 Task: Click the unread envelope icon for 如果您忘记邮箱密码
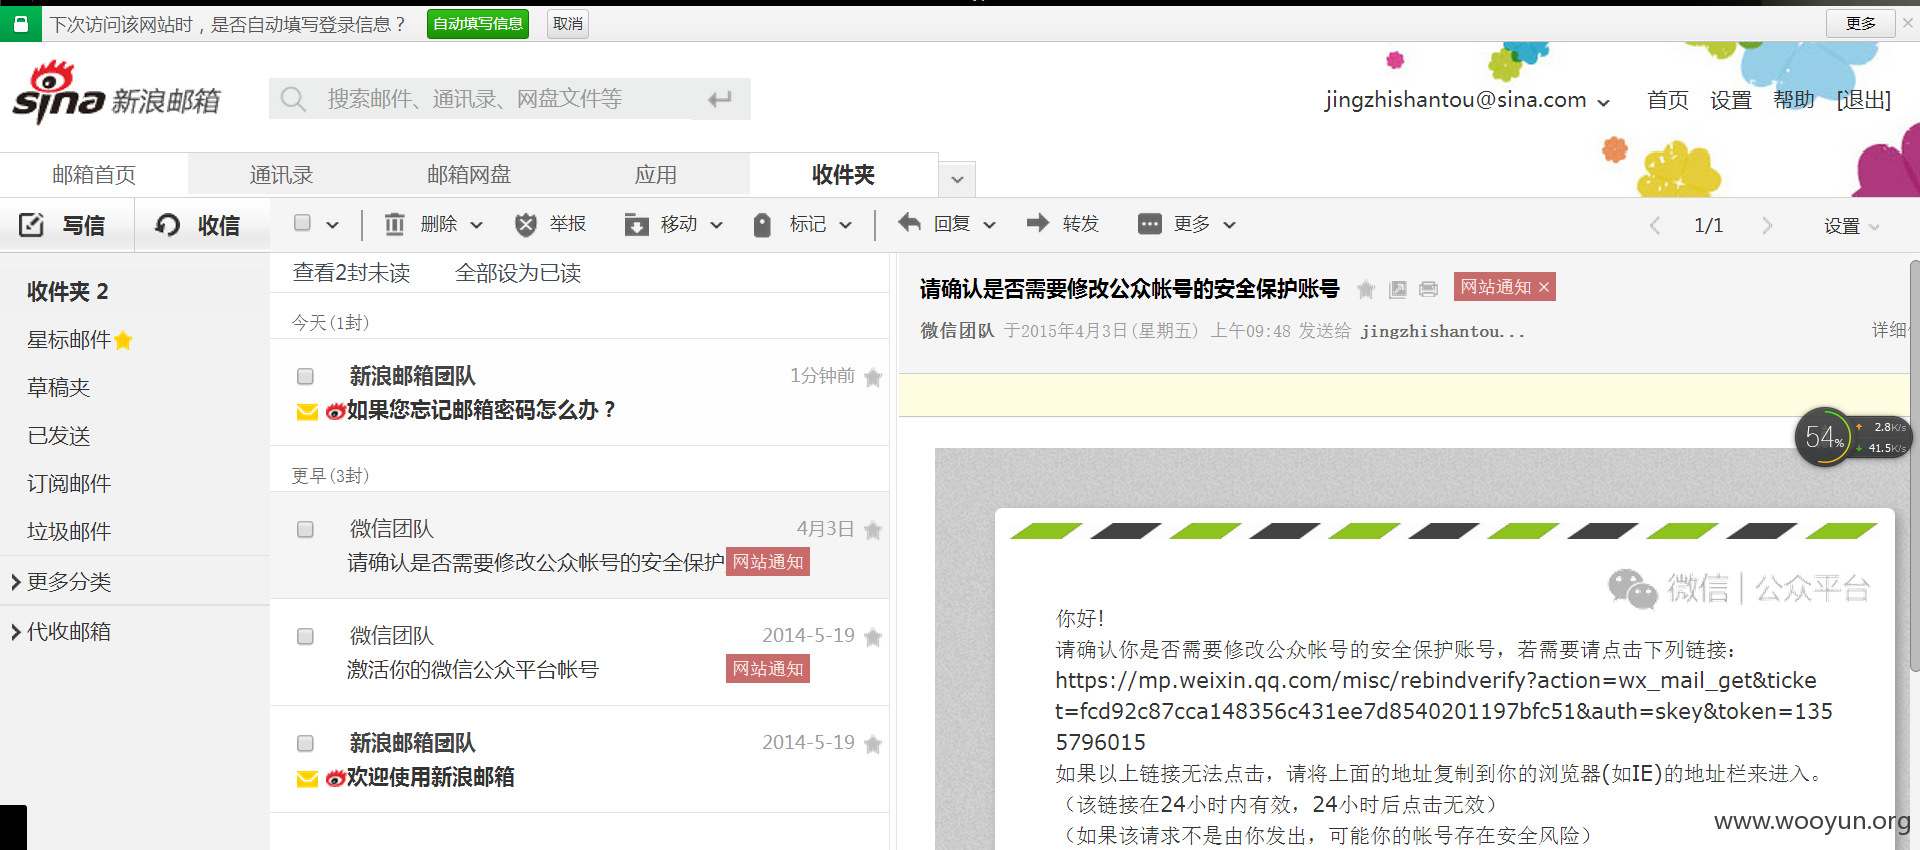click(x=307, y=412)
